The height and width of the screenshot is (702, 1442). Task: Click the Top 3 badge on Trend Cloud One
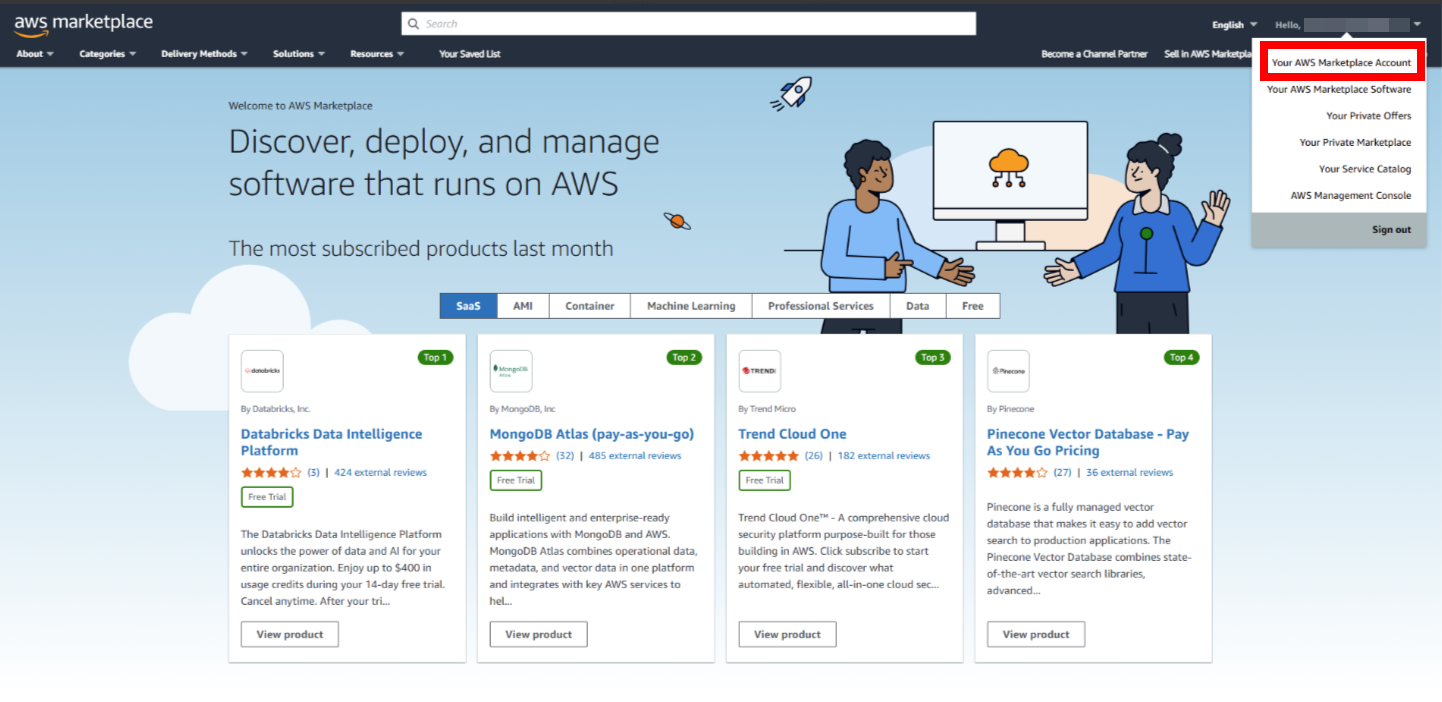[932, 356]
